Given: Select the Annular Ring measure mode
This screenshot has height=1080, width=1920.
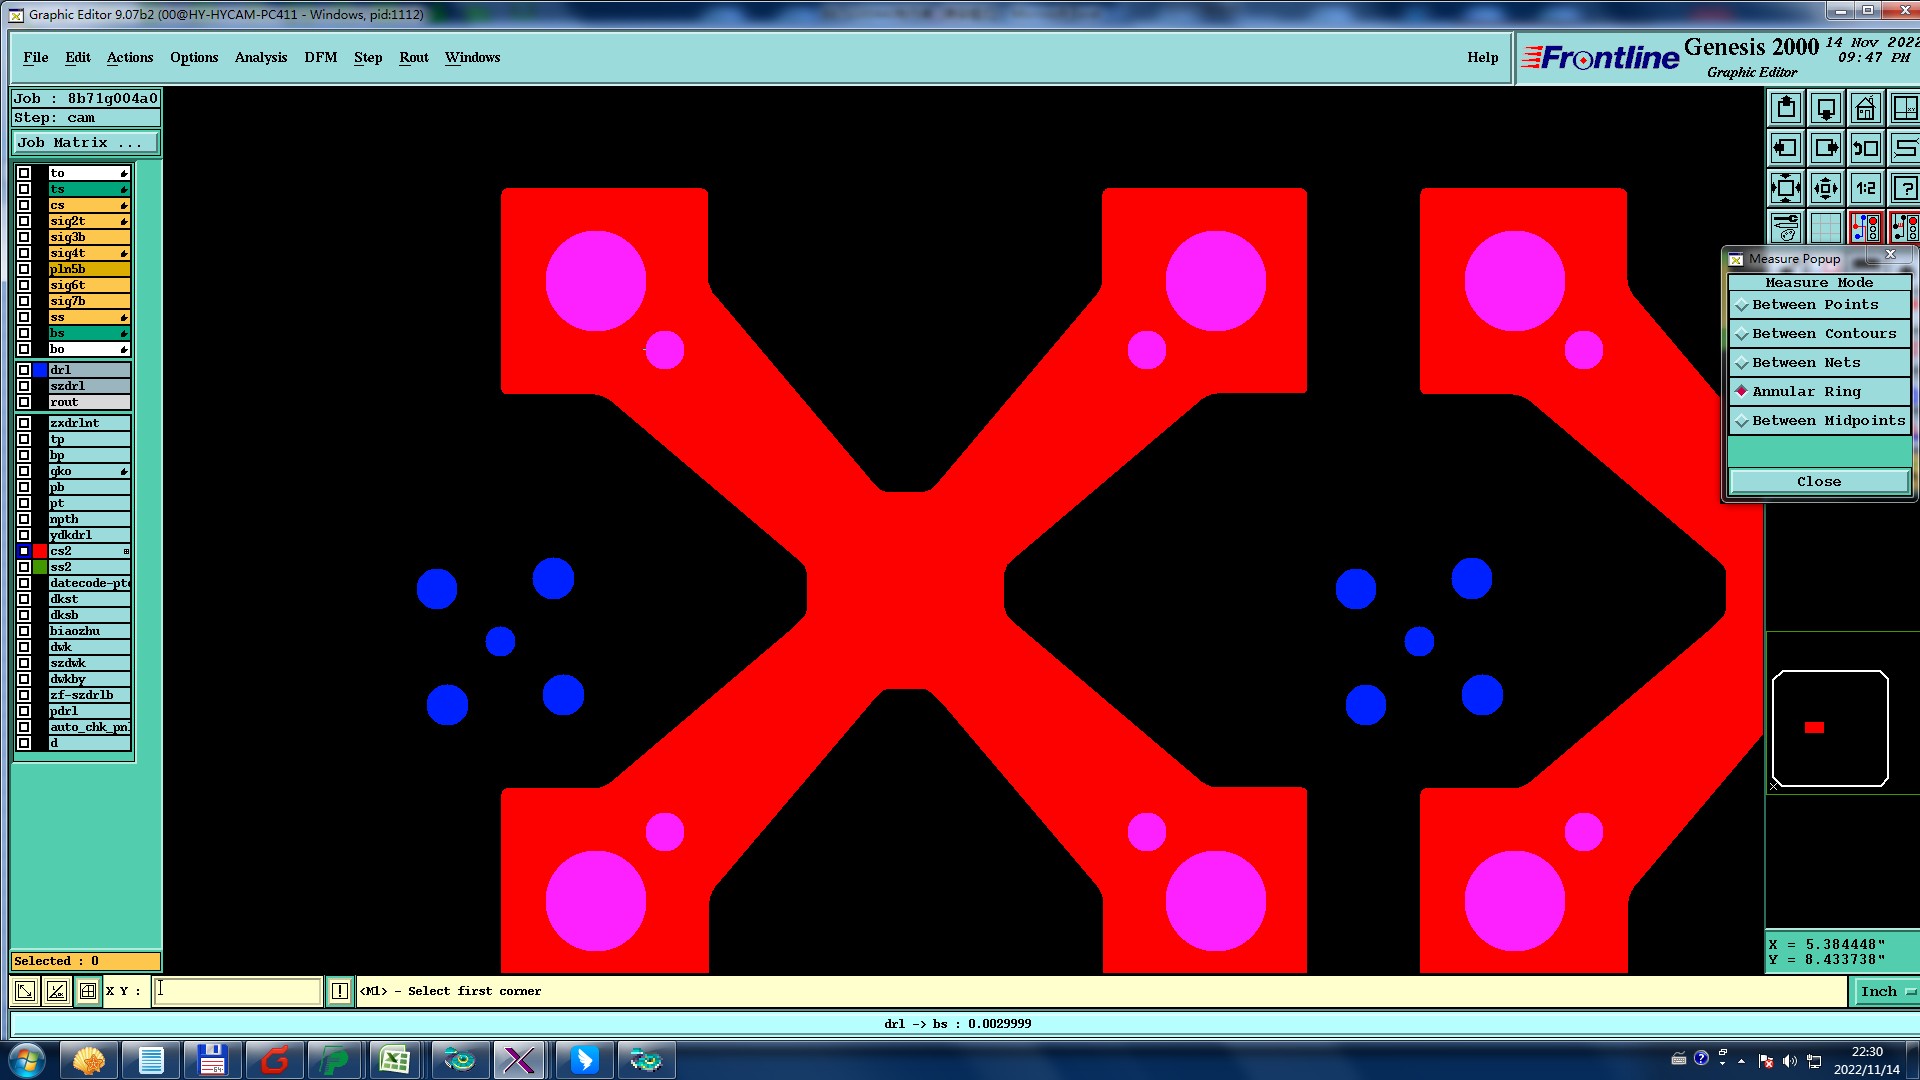Looking at the screenshot, I should [x=1806, y=392].
